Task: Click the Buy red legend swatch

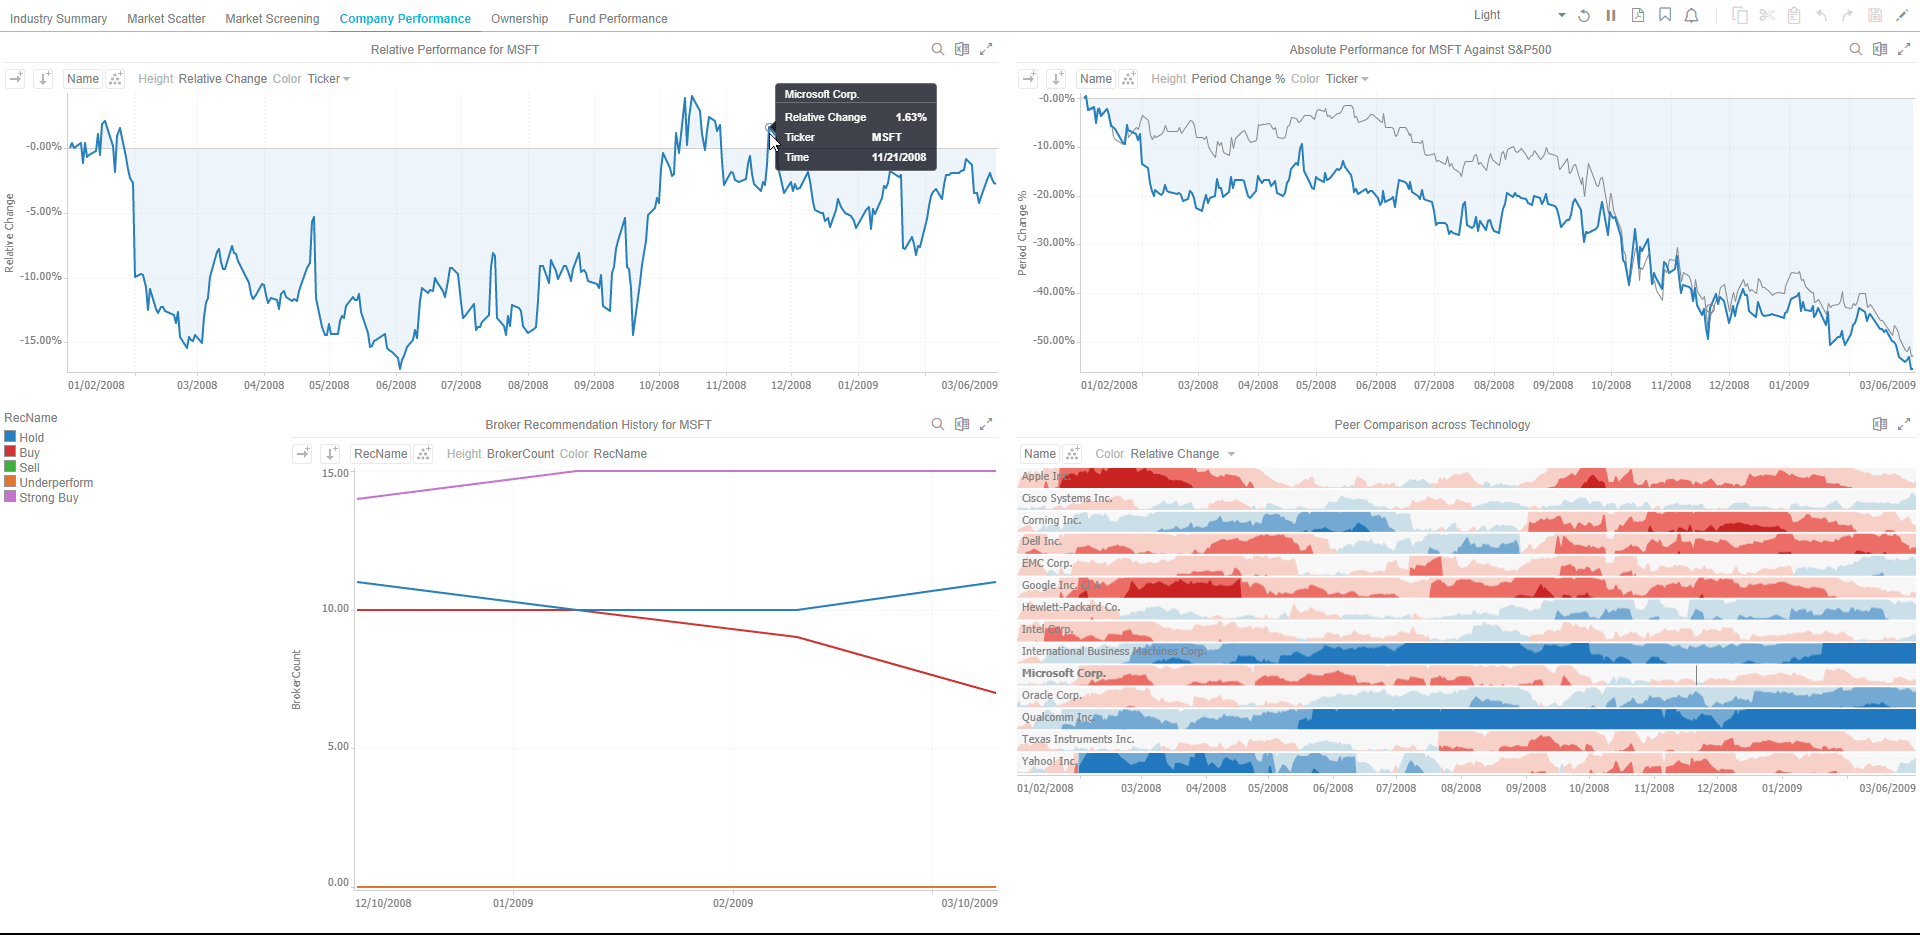Action: pyautogui.click(x=10, y=452)
